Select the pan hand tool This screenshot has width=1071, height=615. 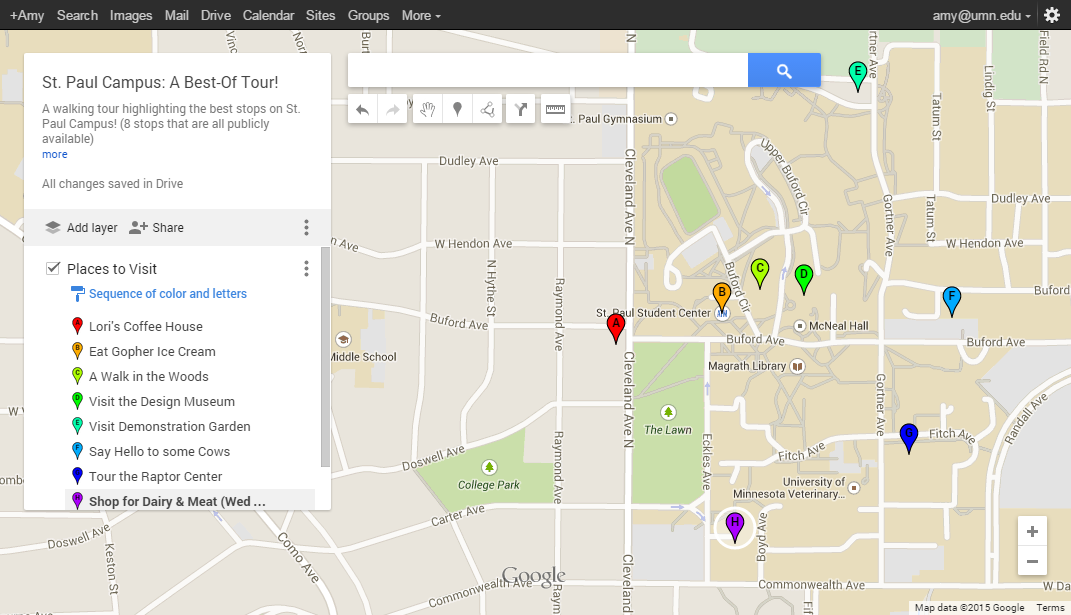(427, 109)
